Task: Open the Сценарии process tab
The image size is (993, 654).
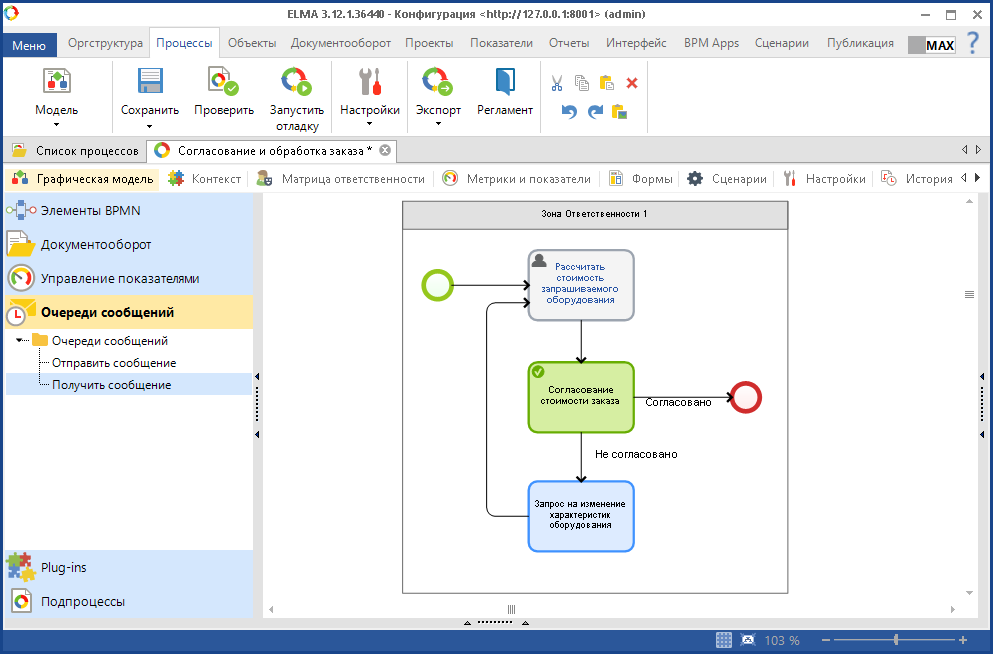Action: pos(727,179)
